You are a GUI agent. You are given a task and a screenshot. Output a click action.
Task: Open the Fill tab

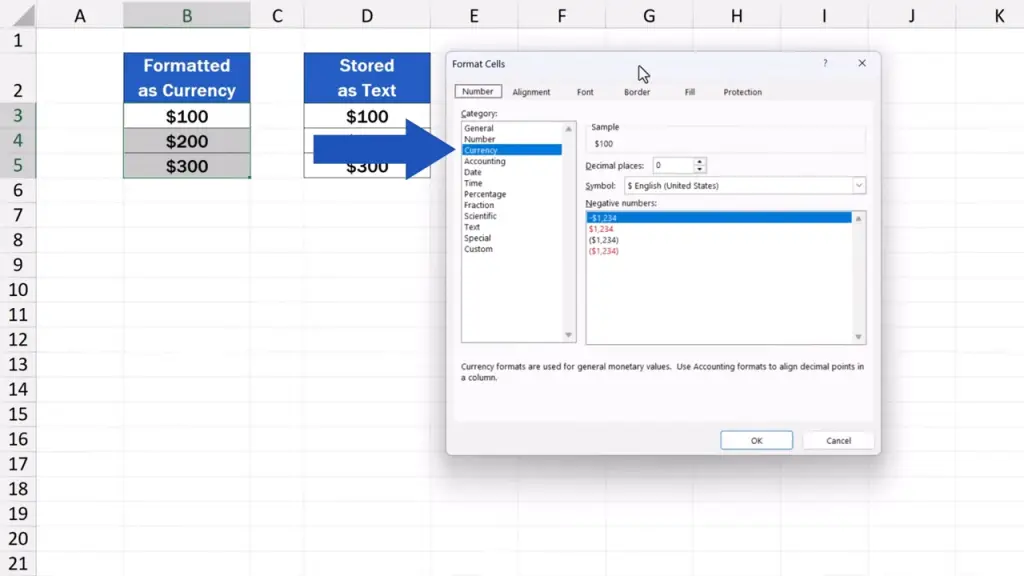(690, 92)
